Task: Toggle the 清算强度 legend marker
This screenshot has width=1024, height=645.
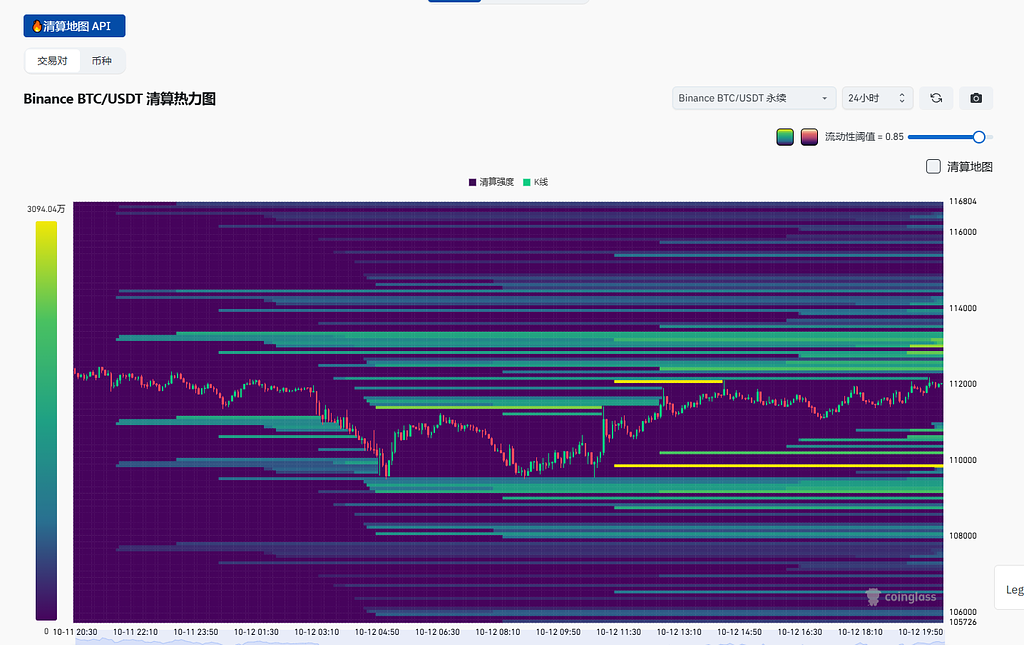Action: [x=472, y=182]
